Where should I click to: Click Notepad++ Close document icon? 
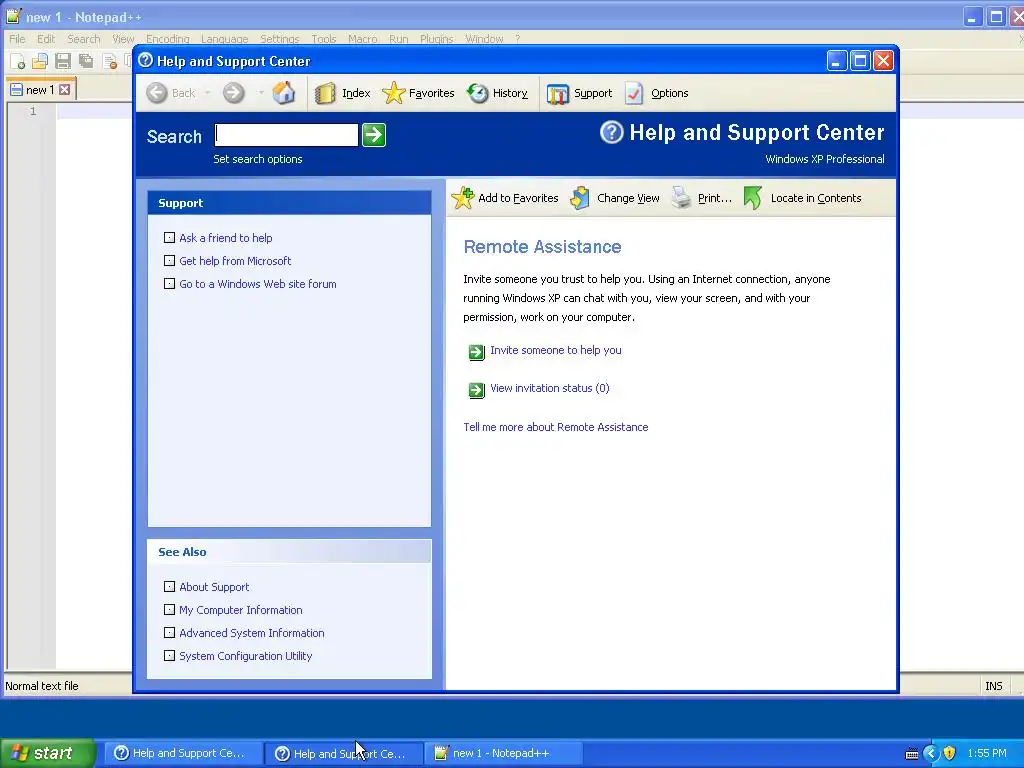point(110,62)
